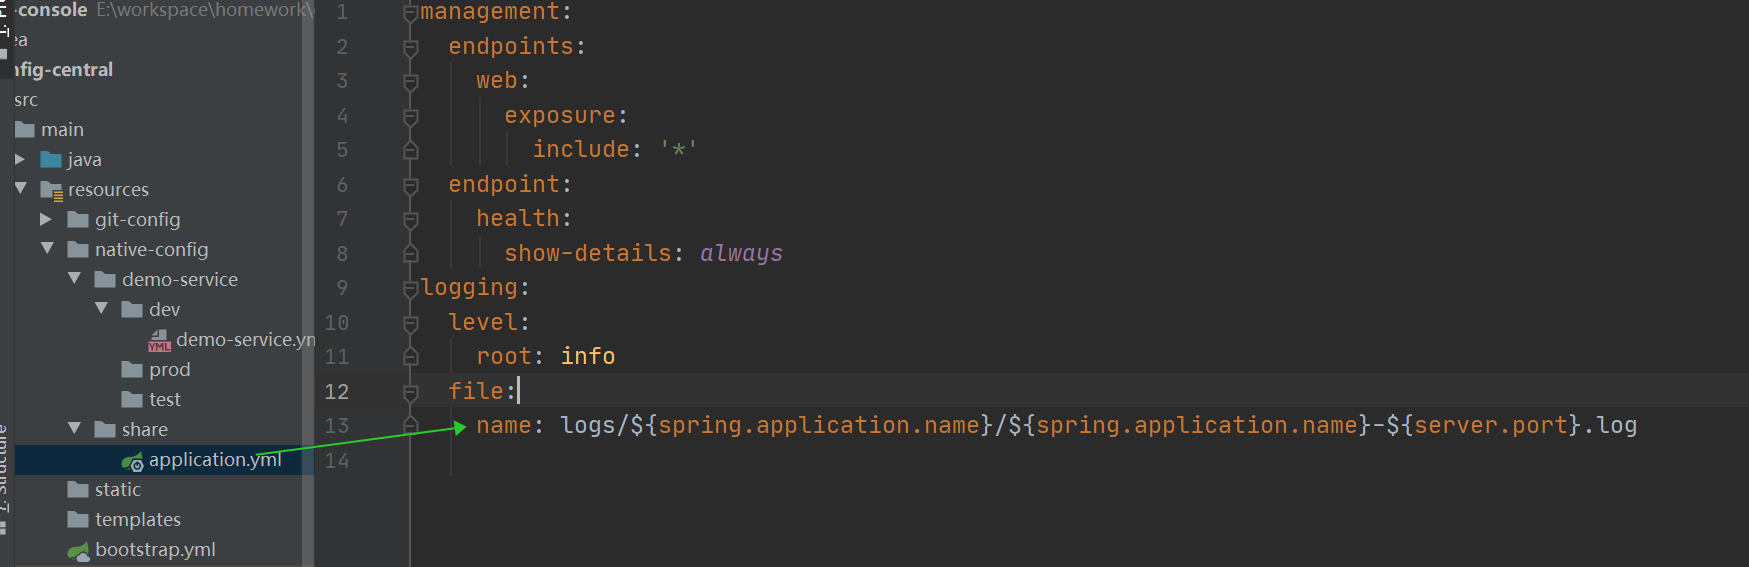Image resolution: width=1749 pixels, height=567 pixels.
Task: Click the git-config folder icon
Action: 78,220
